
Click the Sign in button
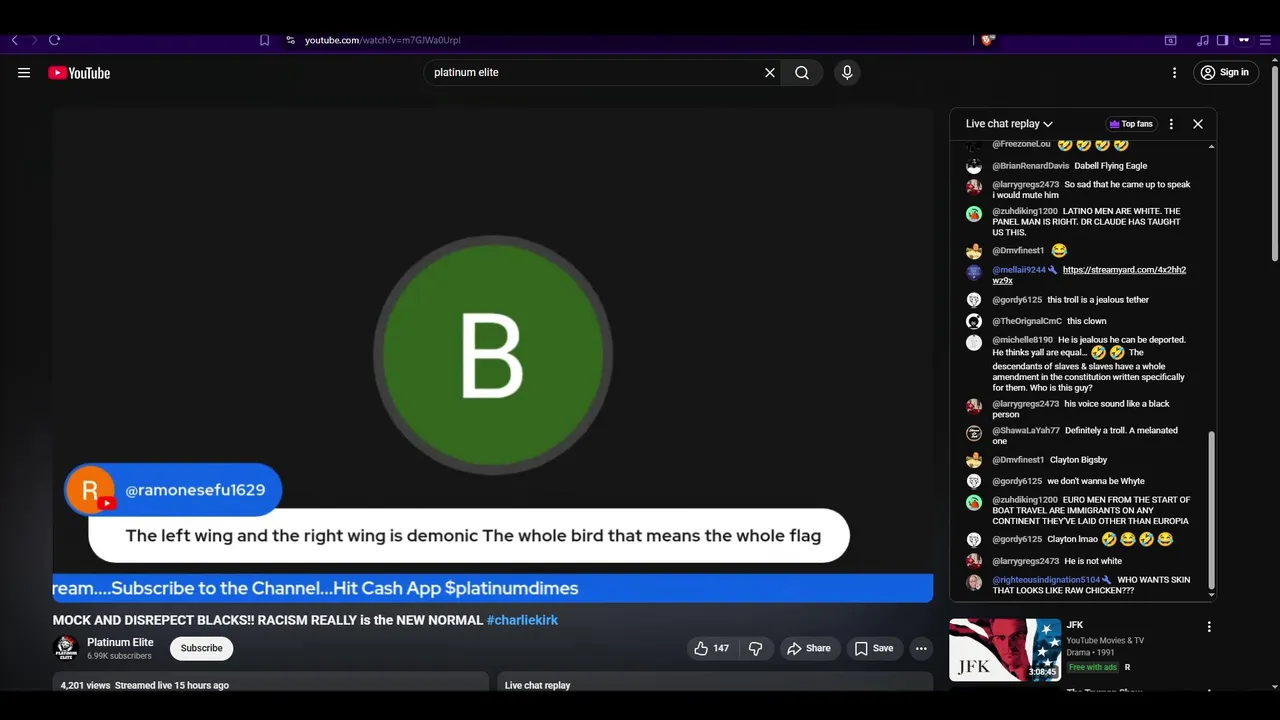[x=1226, y=72]
